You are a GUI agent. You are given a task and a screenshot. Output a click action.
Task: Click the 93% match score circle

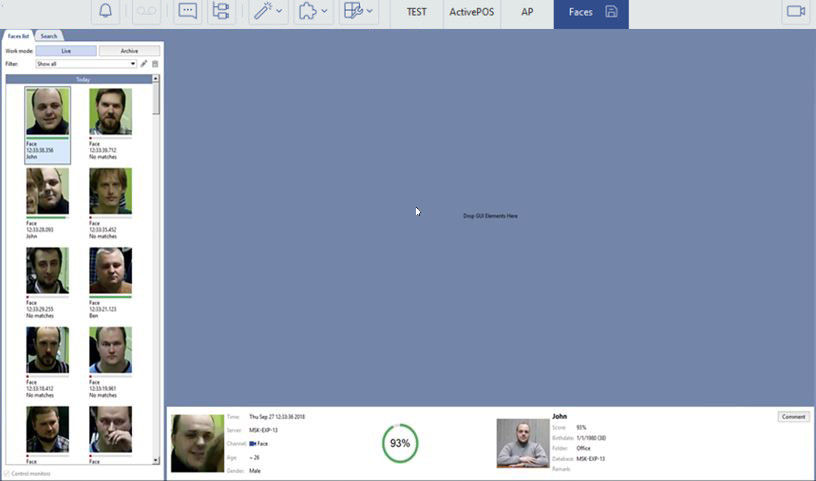point(401,442)
